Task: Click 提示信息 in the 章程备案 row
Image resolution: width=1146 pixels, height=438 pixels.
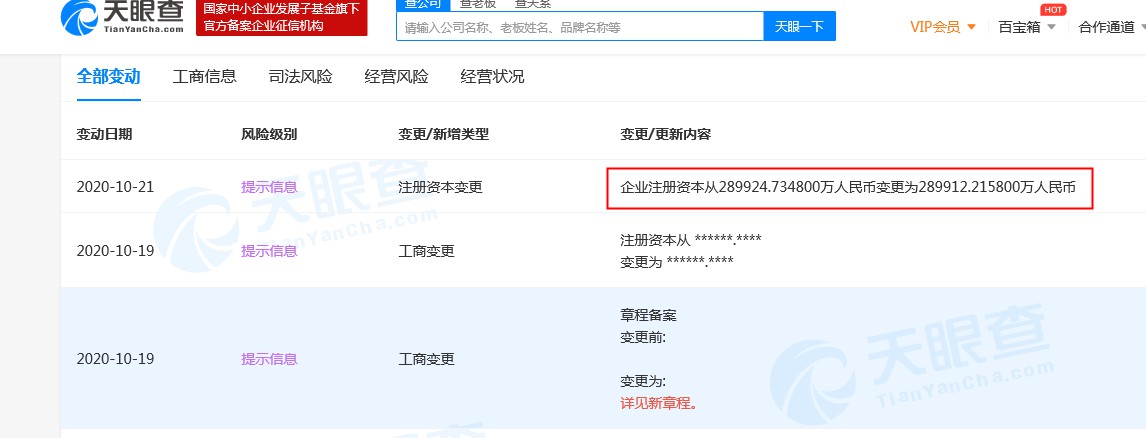Action: pos(269,359)
